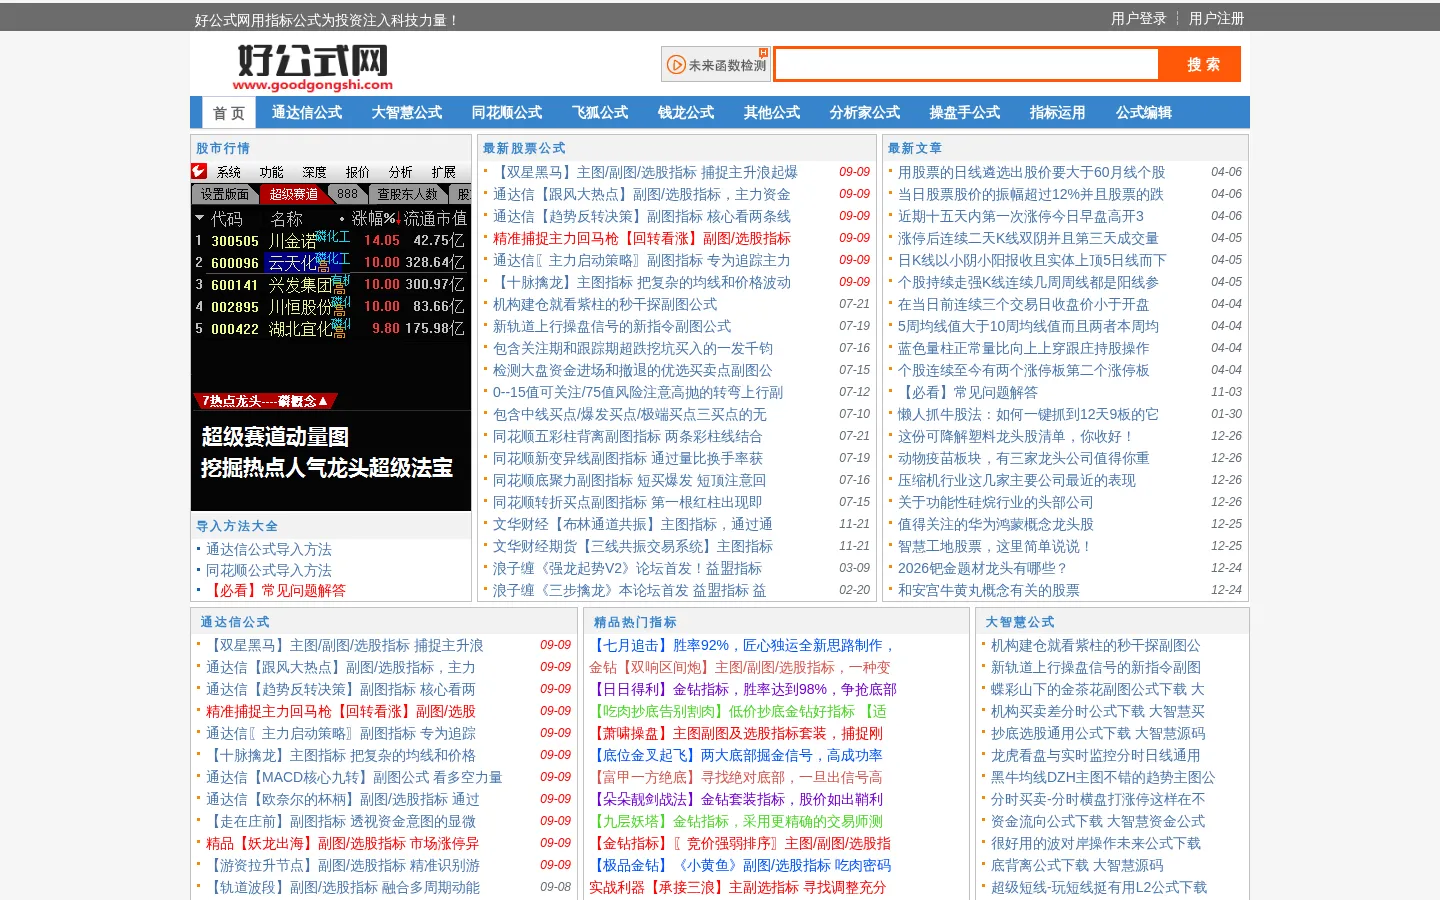The image size is (1440, 900).
Task: Click the 精品热门指标 section heading
Action: [x=635, y=622]
